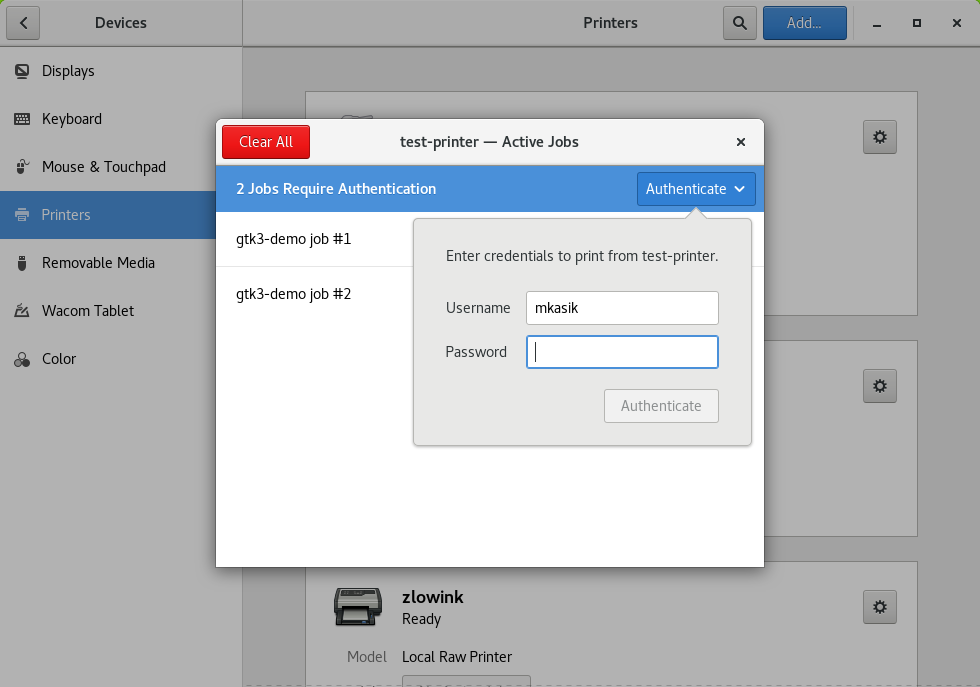
Task: Click the Authenticate button in the popover
Action: click(x=661, y=406)
